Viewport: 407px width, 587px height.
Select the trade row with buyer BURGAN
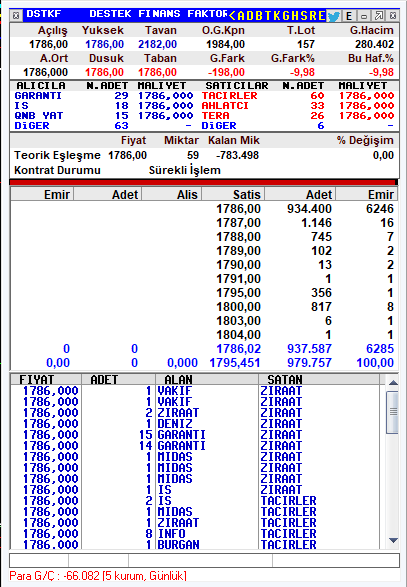point(195,544)
